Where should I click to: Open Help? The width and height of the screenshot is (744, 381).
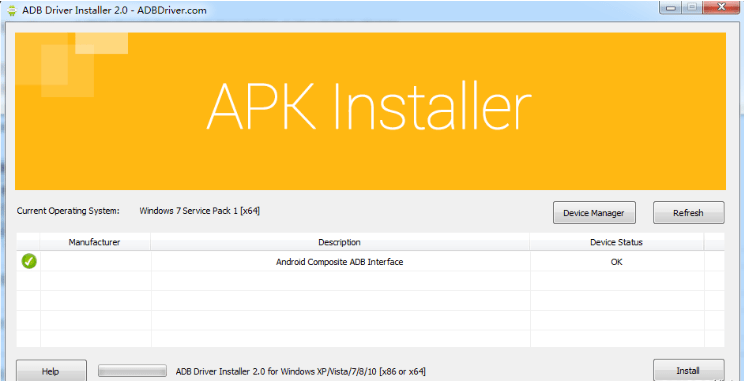(x=51, y=370)
